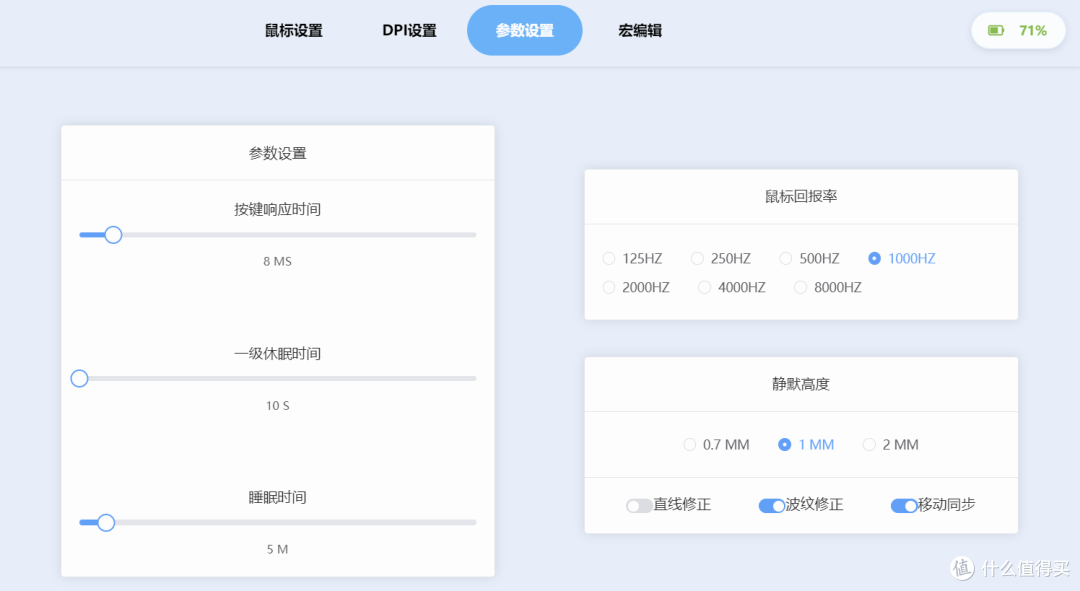Open the 宏编辑 tab
Image resolution: width=1080 pixels, height=591 pixels.
(640, 30)
